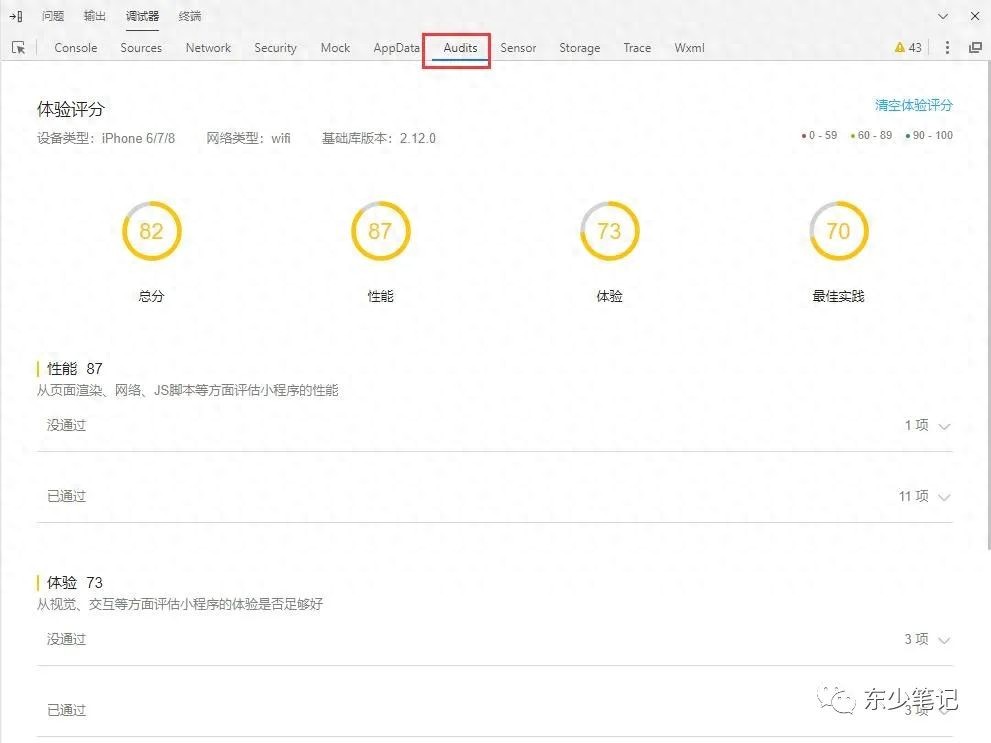Screen dimensions: 991x743
Task: Click the 清空体验评分 link
Action: [x=912, y=103]
